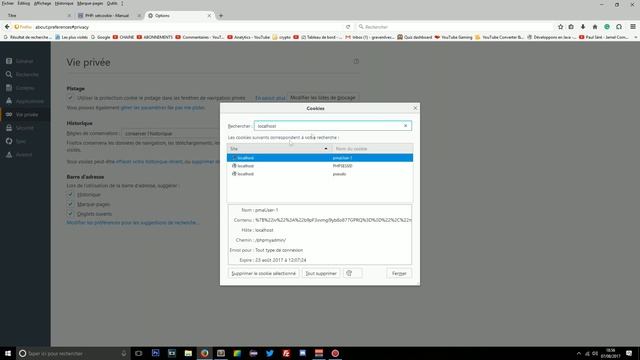The height and width of the screenshot is (360, 640).
Task: Click the about:preferences#privacy address bar
Action: point(188,27)
